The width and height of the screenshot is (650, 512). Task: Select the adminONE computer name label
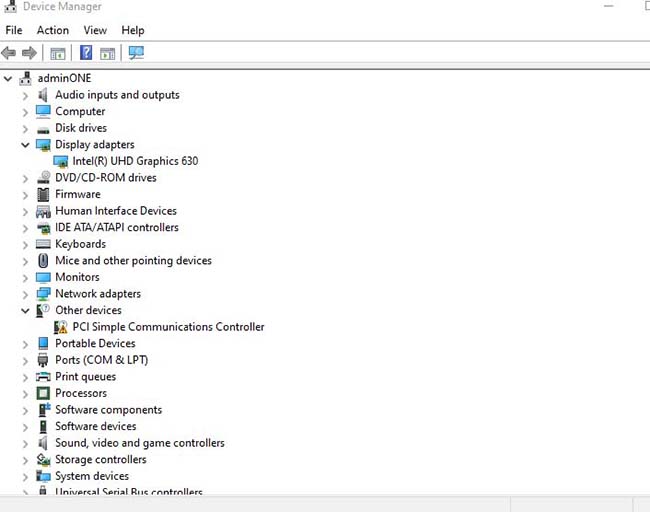[64, 78]
